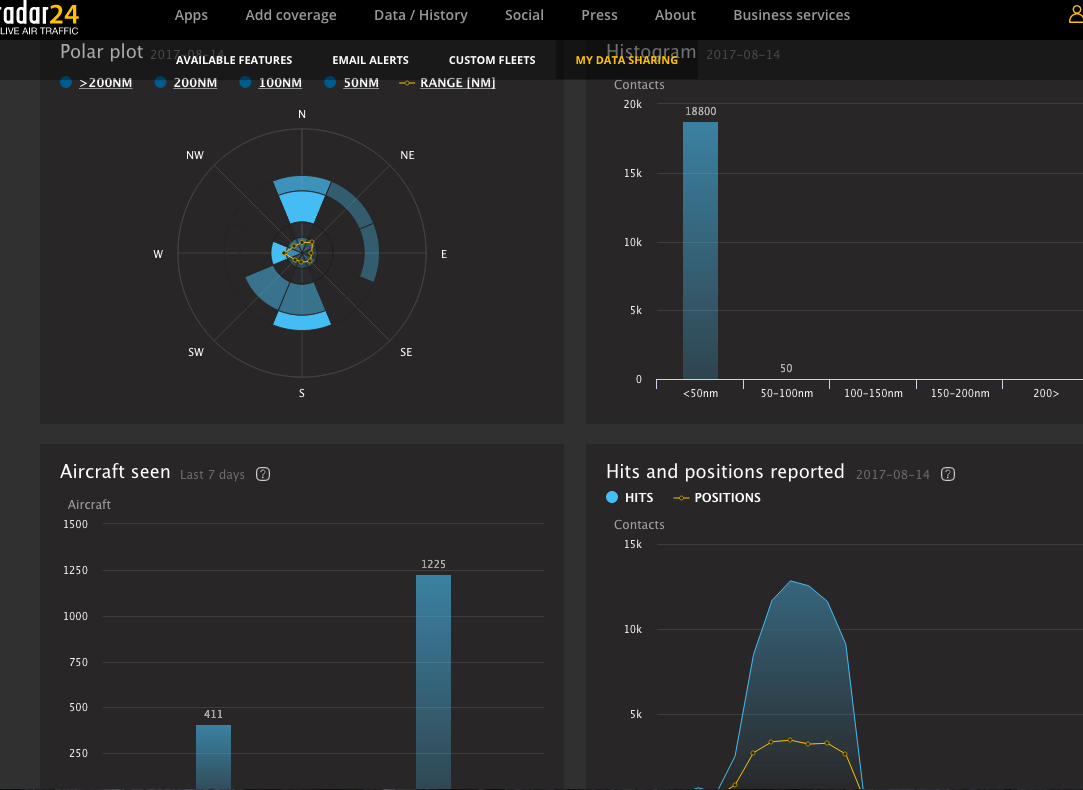This screenshot has height=790, width=1083.
Task: Toggle the POSITIONS series legend
Action: point(718,498)
